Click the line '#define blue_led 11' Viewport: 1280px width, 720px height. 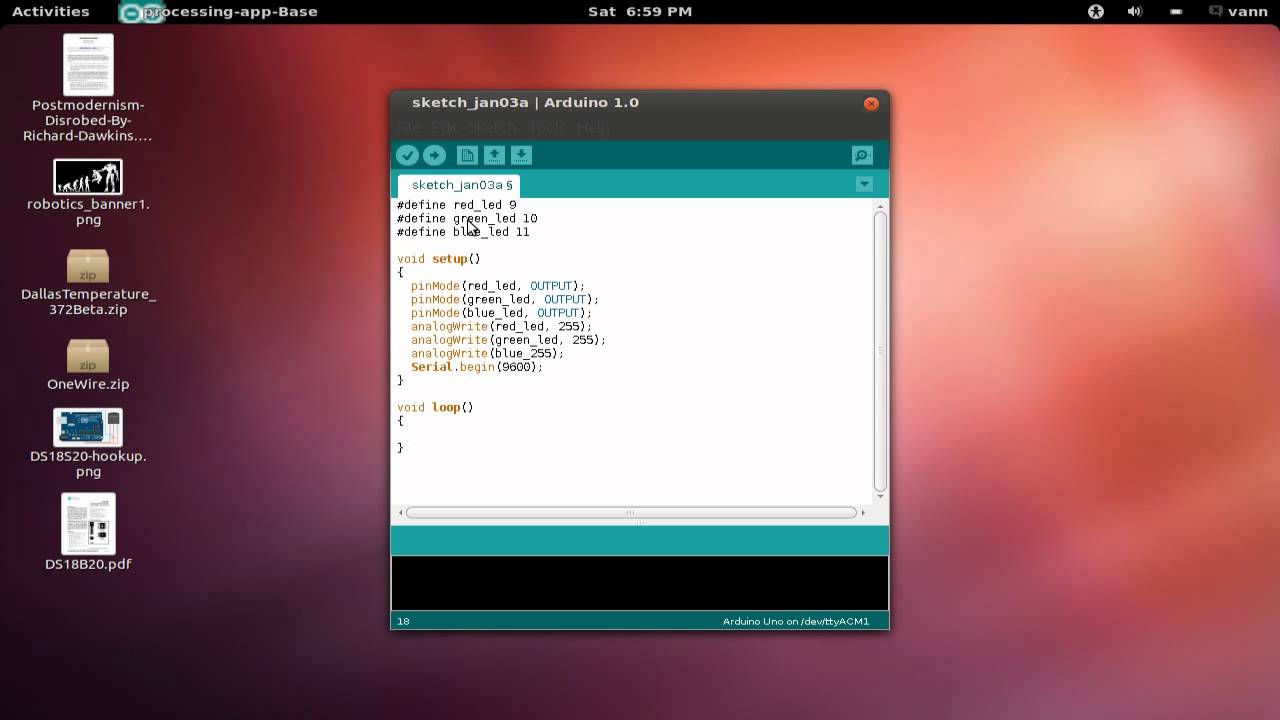(463, 232)
